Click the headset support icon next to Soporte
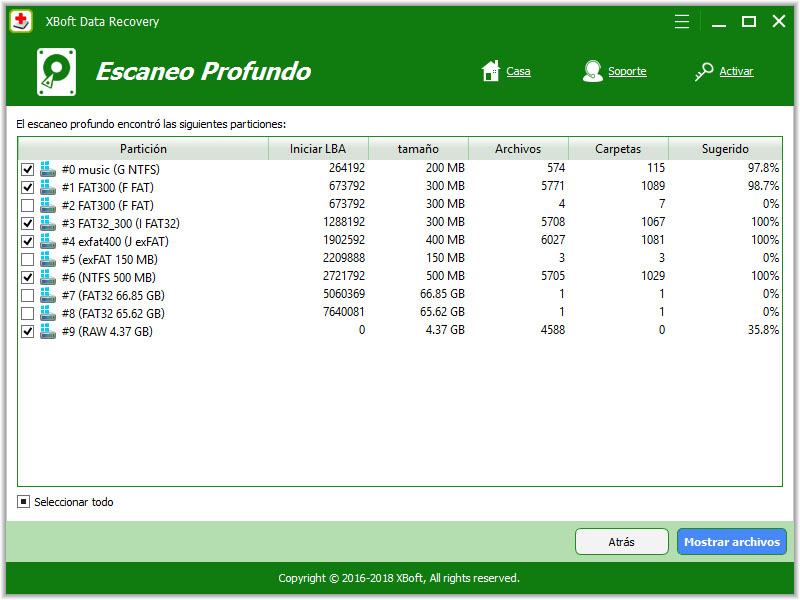The image size is (800, 600). (592, 71)
